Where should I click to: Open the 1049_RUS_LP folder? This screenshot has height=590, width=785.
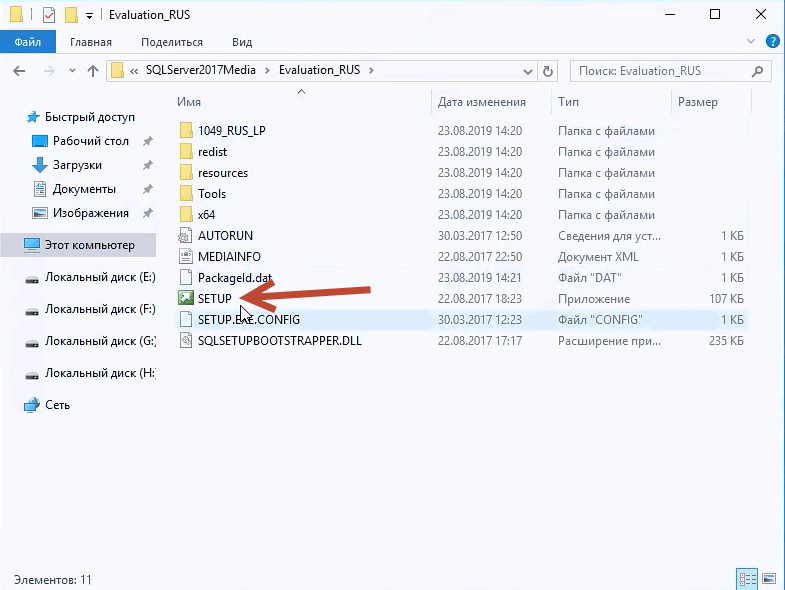231,131
